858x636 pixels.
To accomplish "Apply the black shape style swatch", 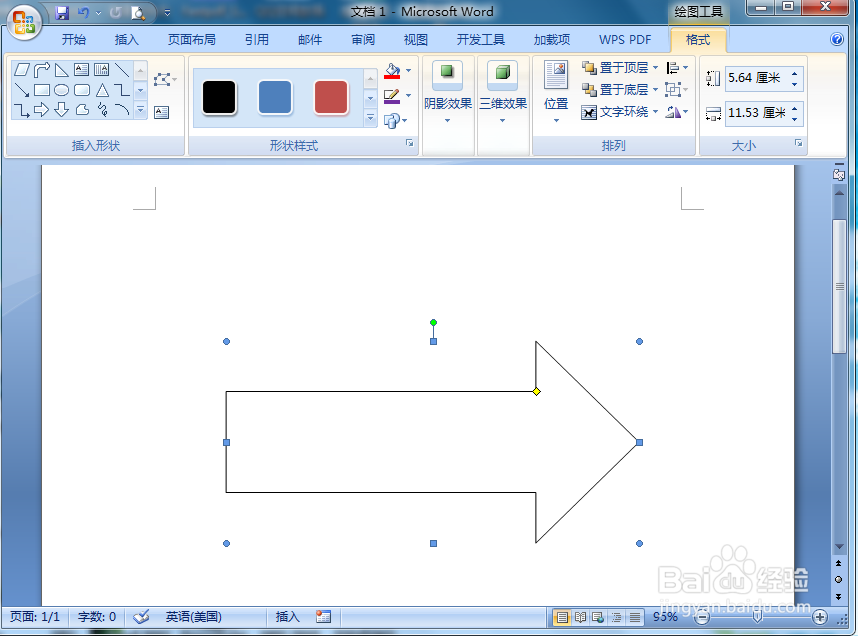I will tap(219, 97).
